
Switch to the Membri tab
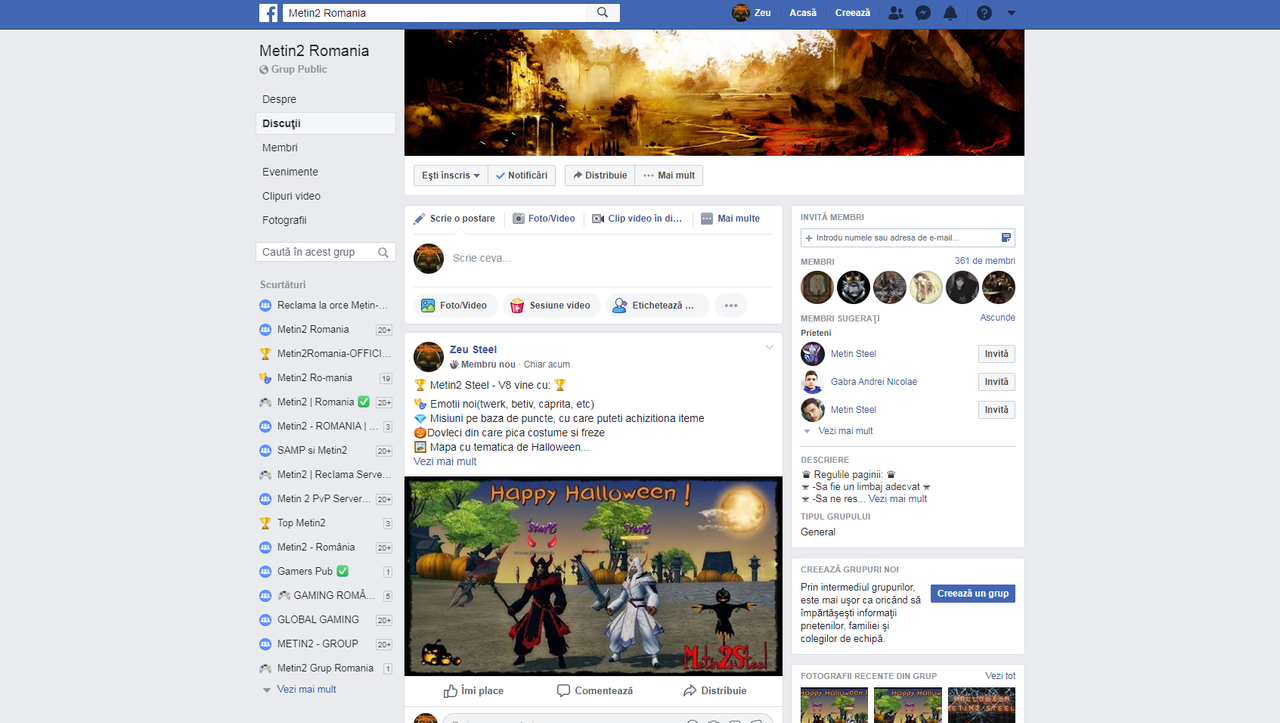pyautogui.click(x=280, y=147)
